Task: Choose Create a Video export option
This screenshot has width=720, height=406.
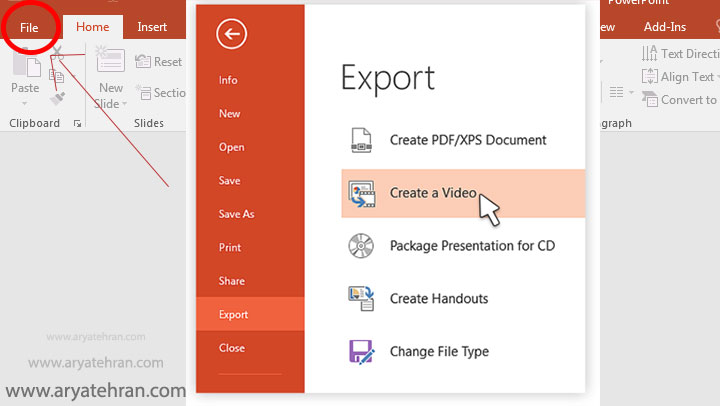Action: click(432, 193)
